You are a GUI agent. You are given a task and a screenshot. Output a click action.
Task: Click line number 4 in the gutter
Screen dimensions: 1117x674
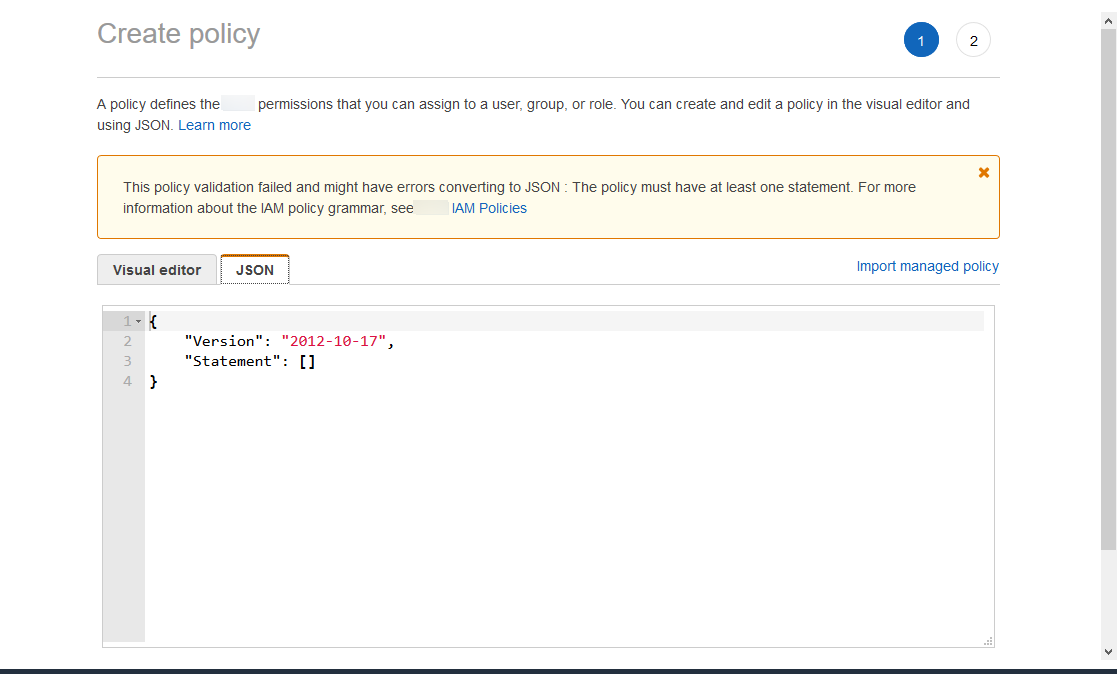click(x=127, y=381)
